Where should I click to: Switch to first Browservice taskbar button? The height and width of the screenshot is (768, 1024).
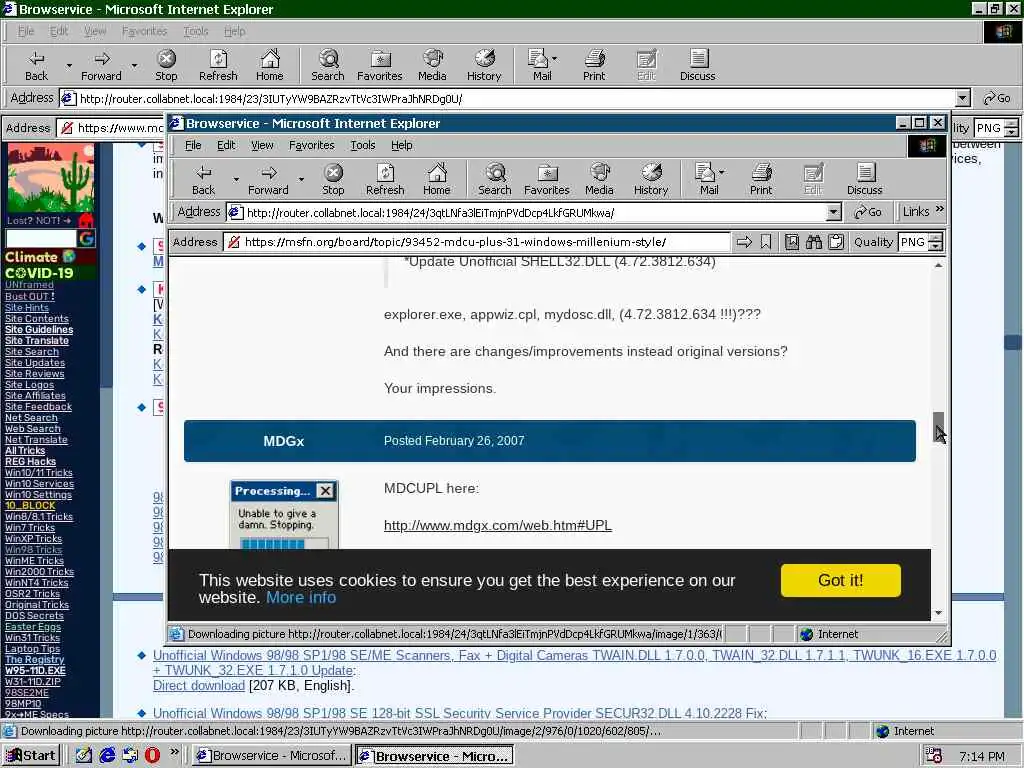click(x=272, y=756)
